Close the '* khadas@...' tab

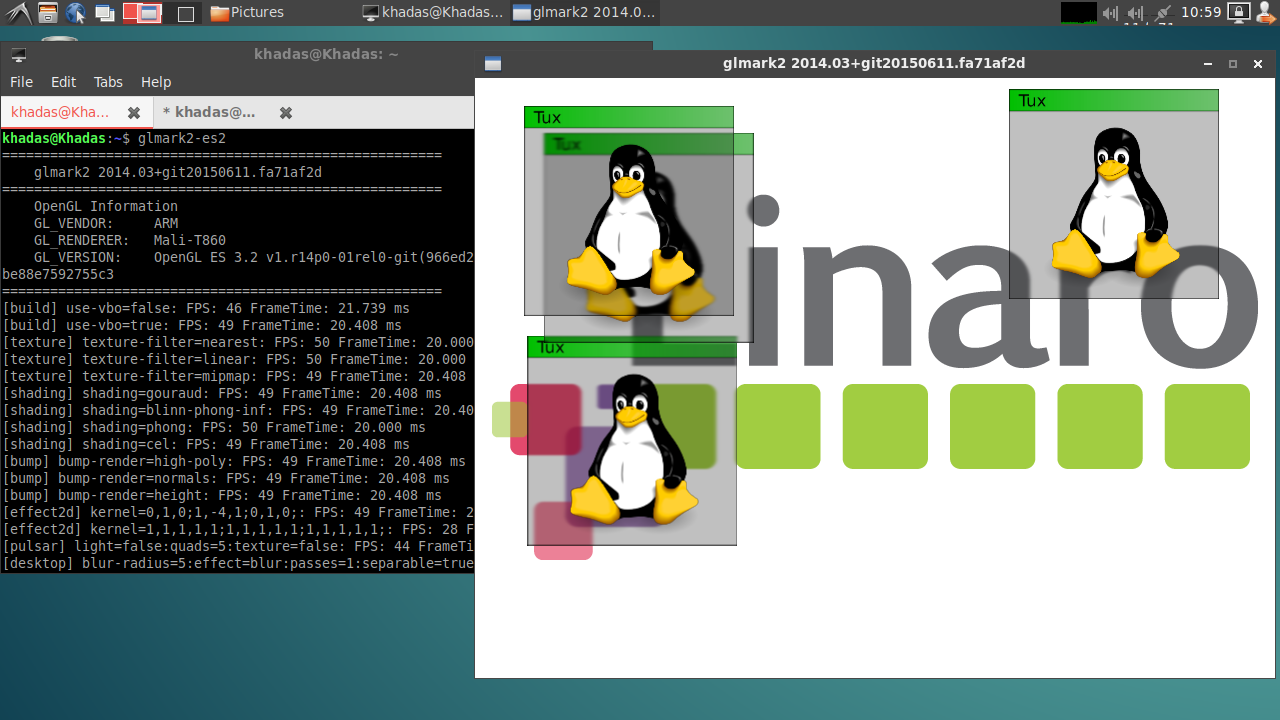coord(285,113)
